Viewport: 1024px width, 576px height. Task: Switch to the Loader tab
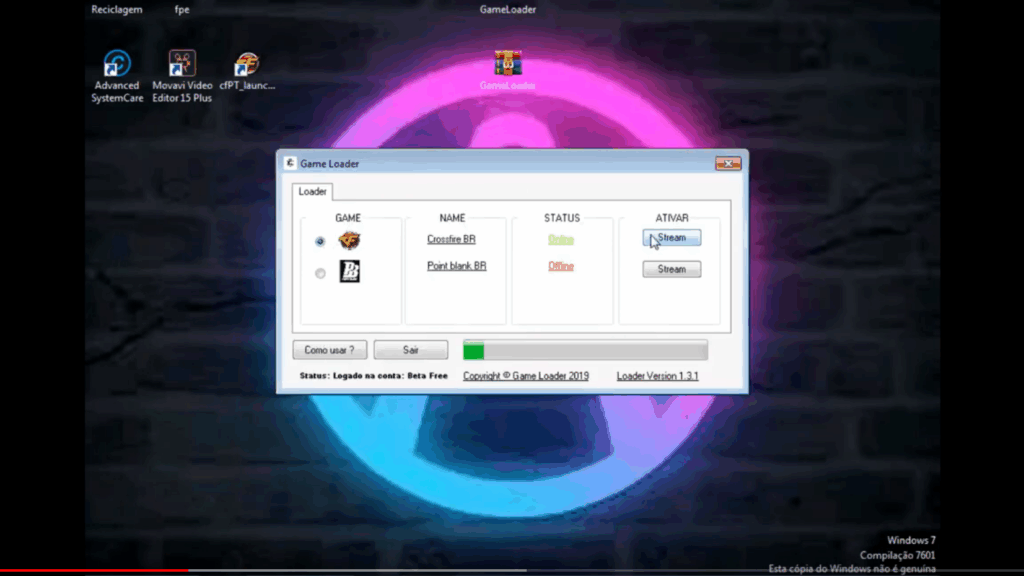pos(312,191)
